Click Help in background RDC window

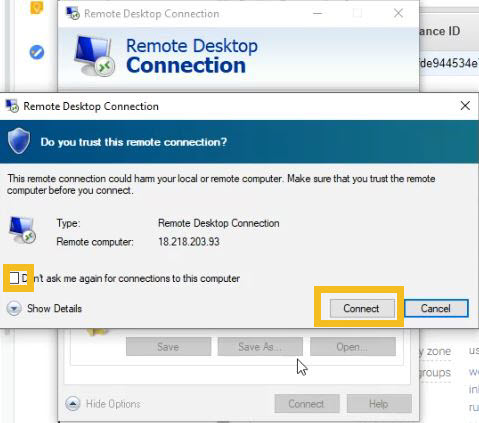click(x=379, y=404)
